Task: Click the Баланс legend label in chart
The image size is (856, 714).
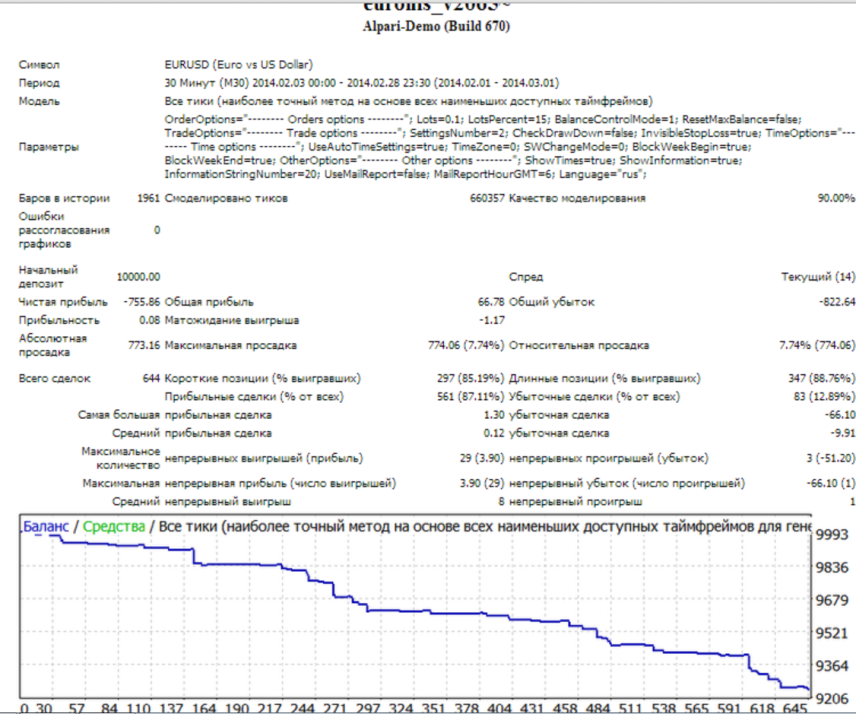Action: tap(46, 527)
